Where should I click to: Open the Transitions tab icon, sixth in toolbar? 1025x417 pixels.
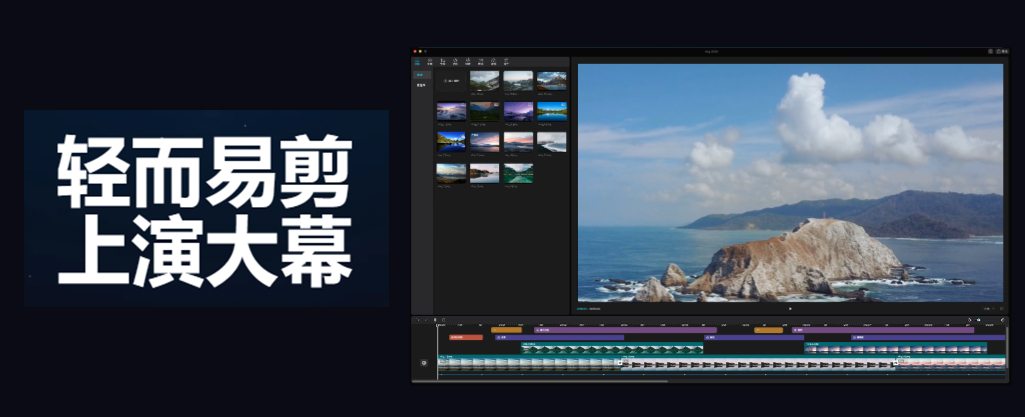480,61
